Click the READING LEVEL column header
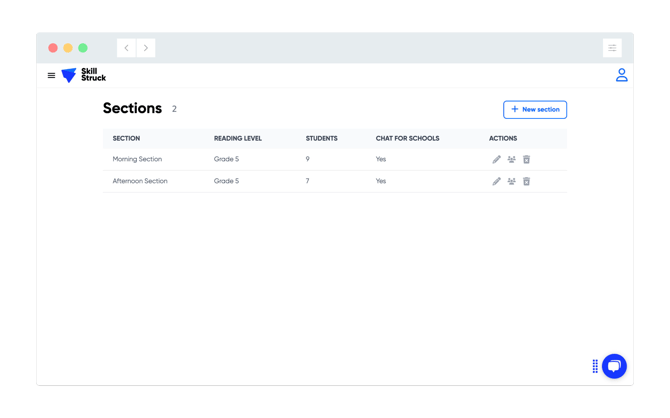Viewport: 670px width, 418px height. coord(238,138)
